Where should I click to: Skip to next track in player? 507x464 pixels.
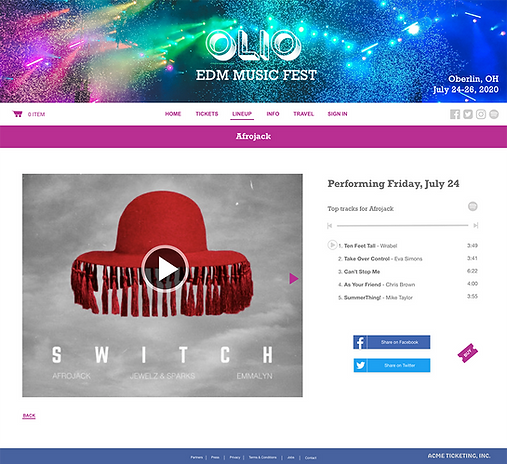pos(476,226)
